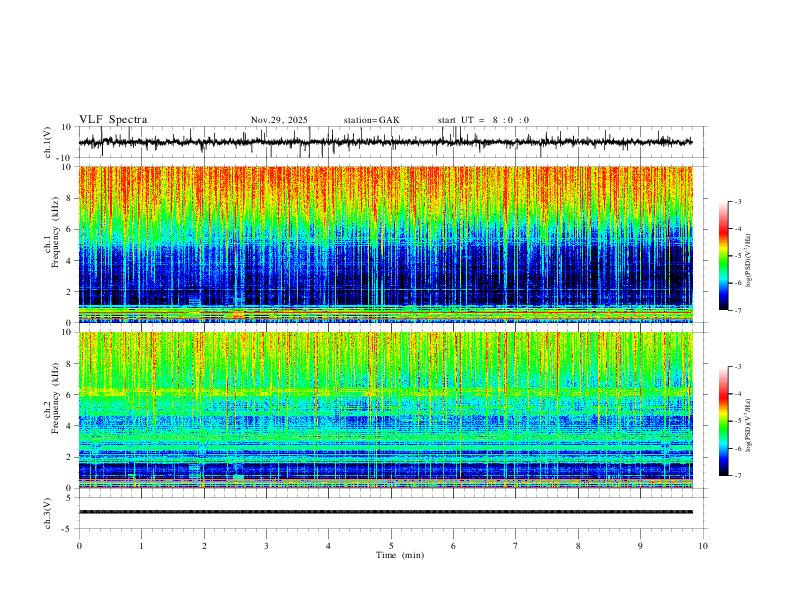This screenshot has height=612, width=792.
Task: Click the date 'Nov.29, 2025'
Action: click(x=279, y=120)
